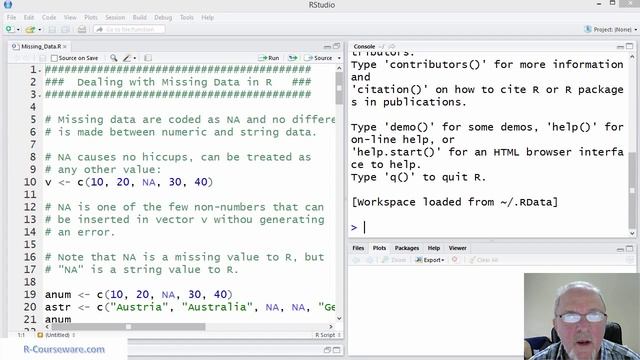Click the console vertical scrollbar thumb

tap(632, 190)
